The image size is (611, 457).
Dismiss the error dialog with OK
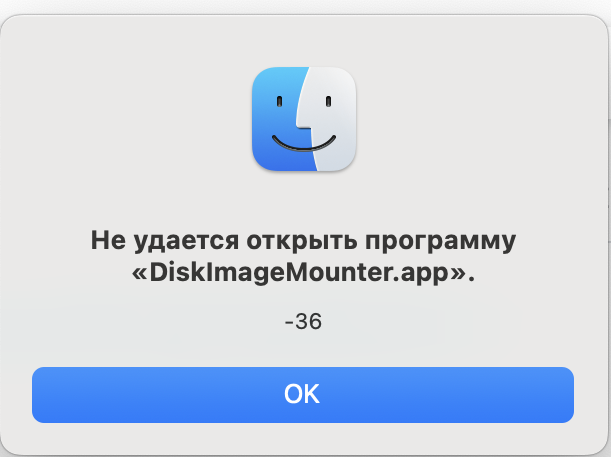[x=303, y=395]
